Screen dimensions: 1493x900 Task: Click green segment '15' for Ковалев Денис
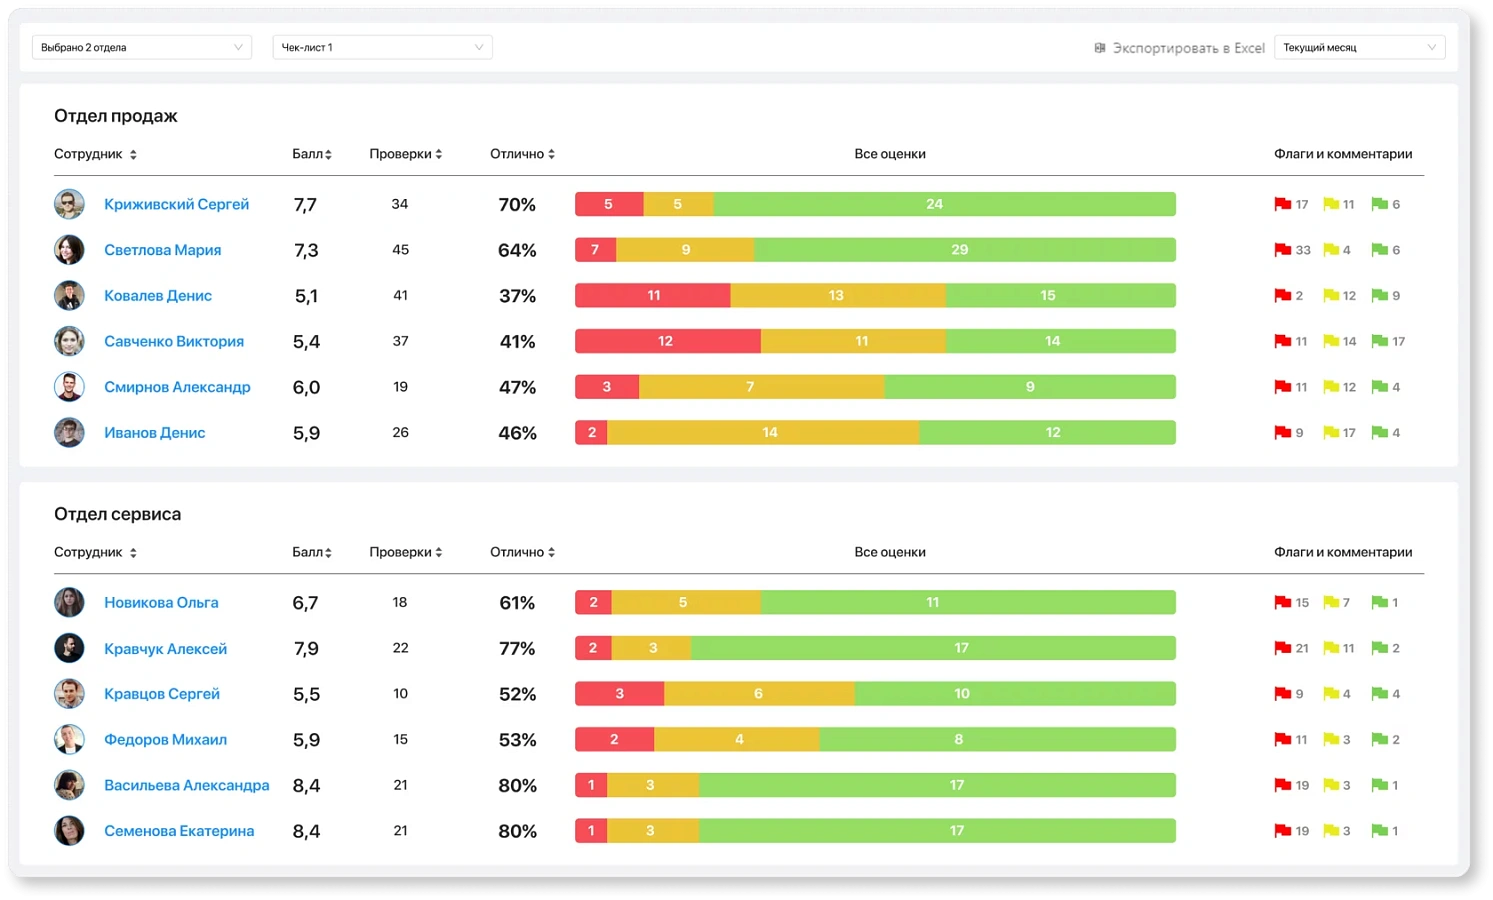click(x=1061, y=296)
